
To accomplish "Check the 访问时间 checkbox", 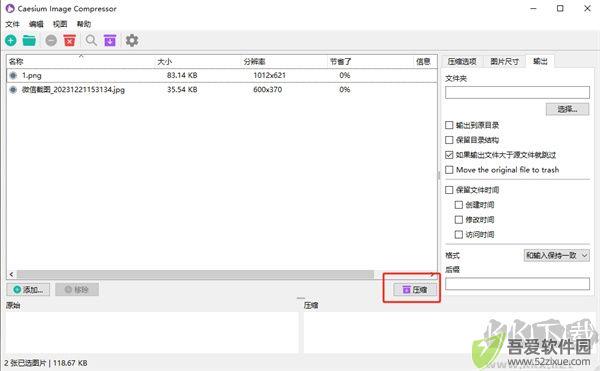I will point(458,234).
